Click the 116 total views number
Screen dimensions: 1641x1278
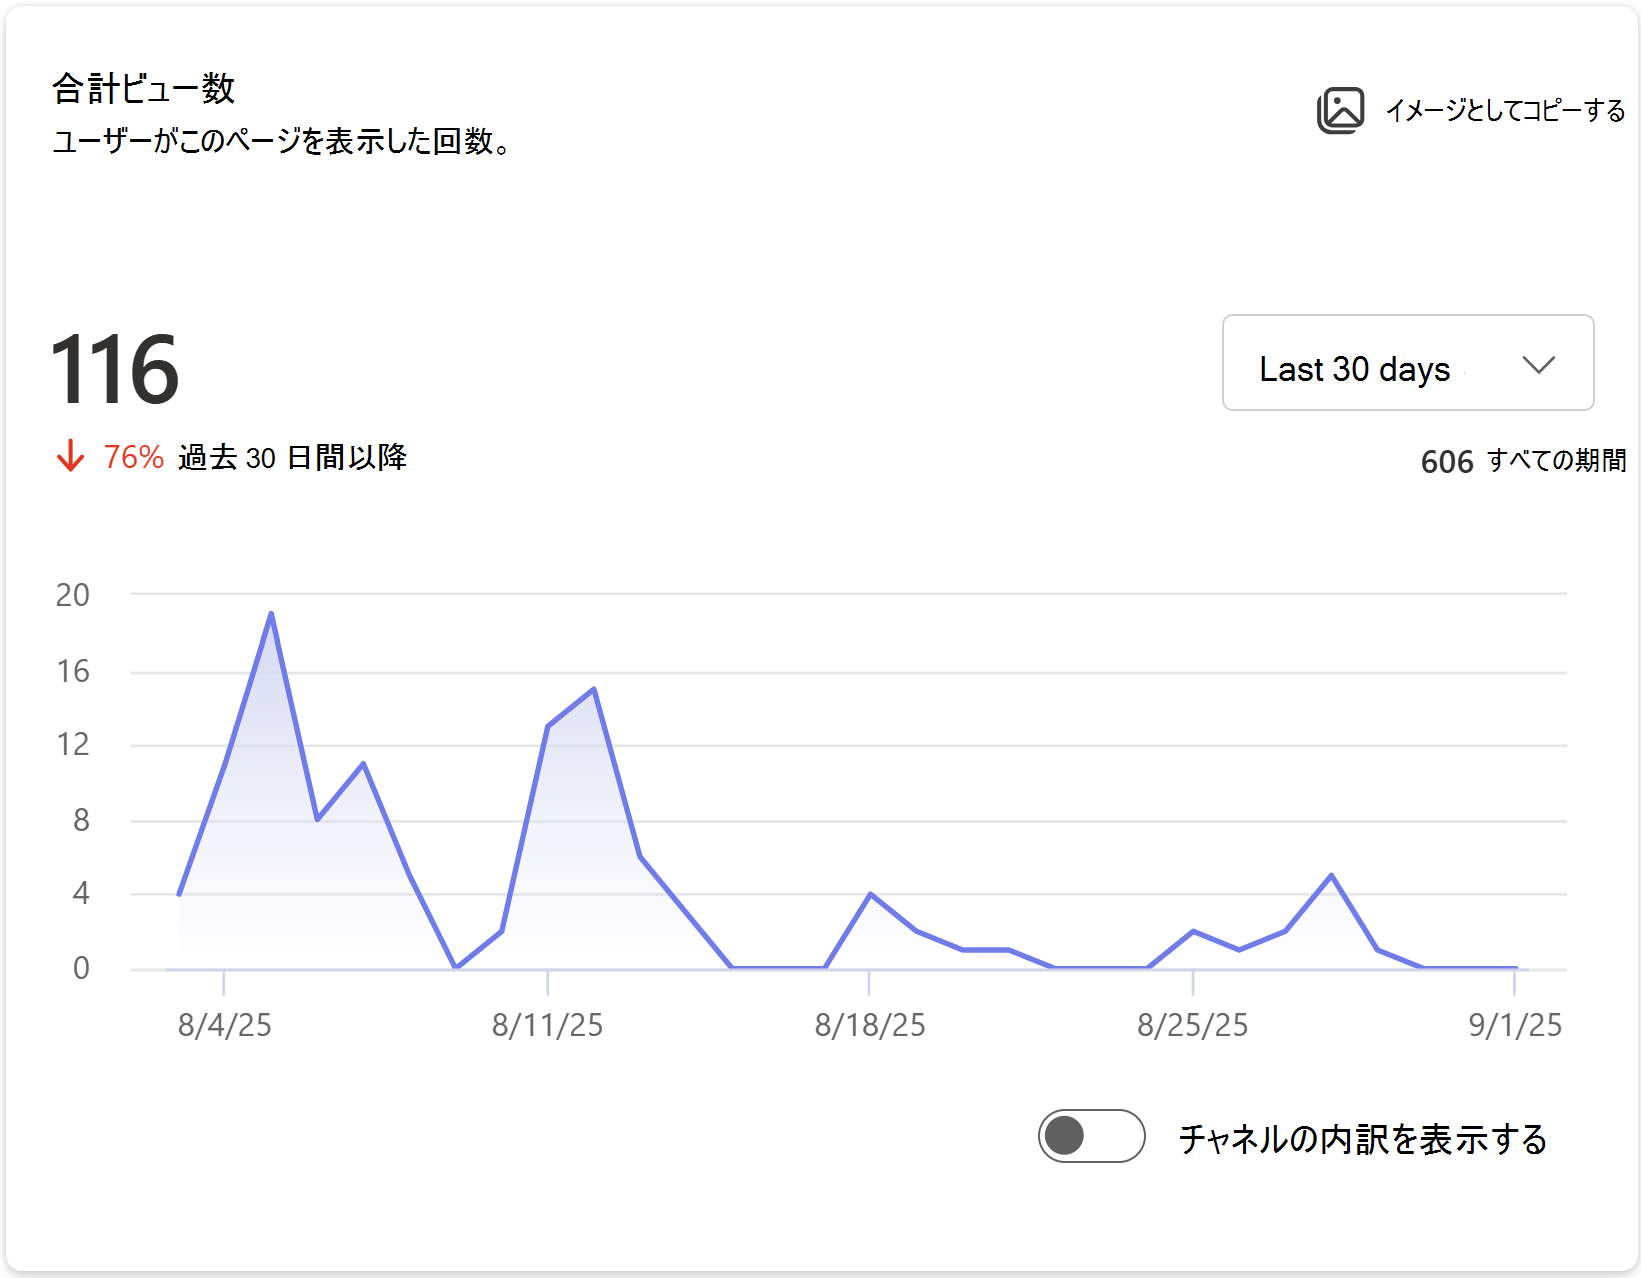click(114, 369)
